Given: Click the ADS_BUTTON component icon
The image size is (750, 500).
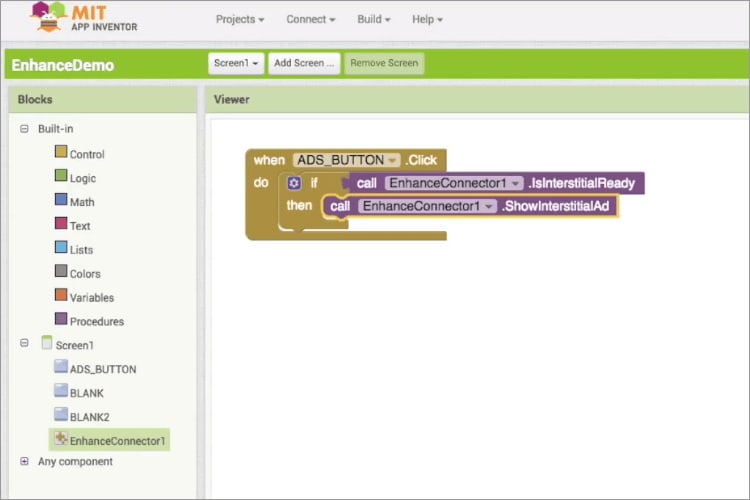Looking at the screenshot, I should [61, 367].
